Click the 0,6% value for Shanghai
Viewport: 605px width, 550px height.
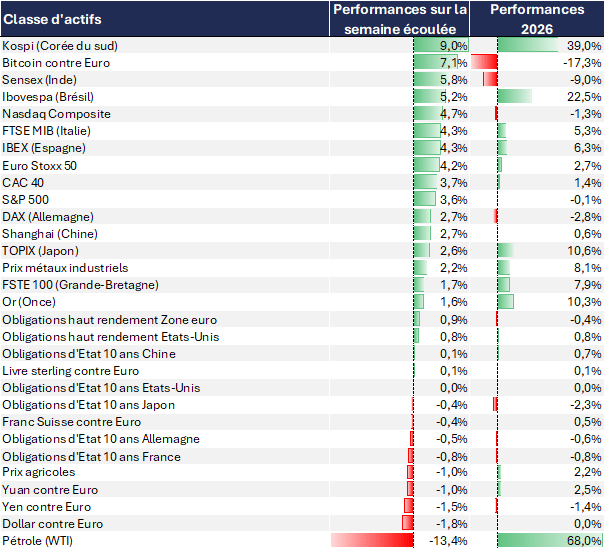click(x=587, y=234)
